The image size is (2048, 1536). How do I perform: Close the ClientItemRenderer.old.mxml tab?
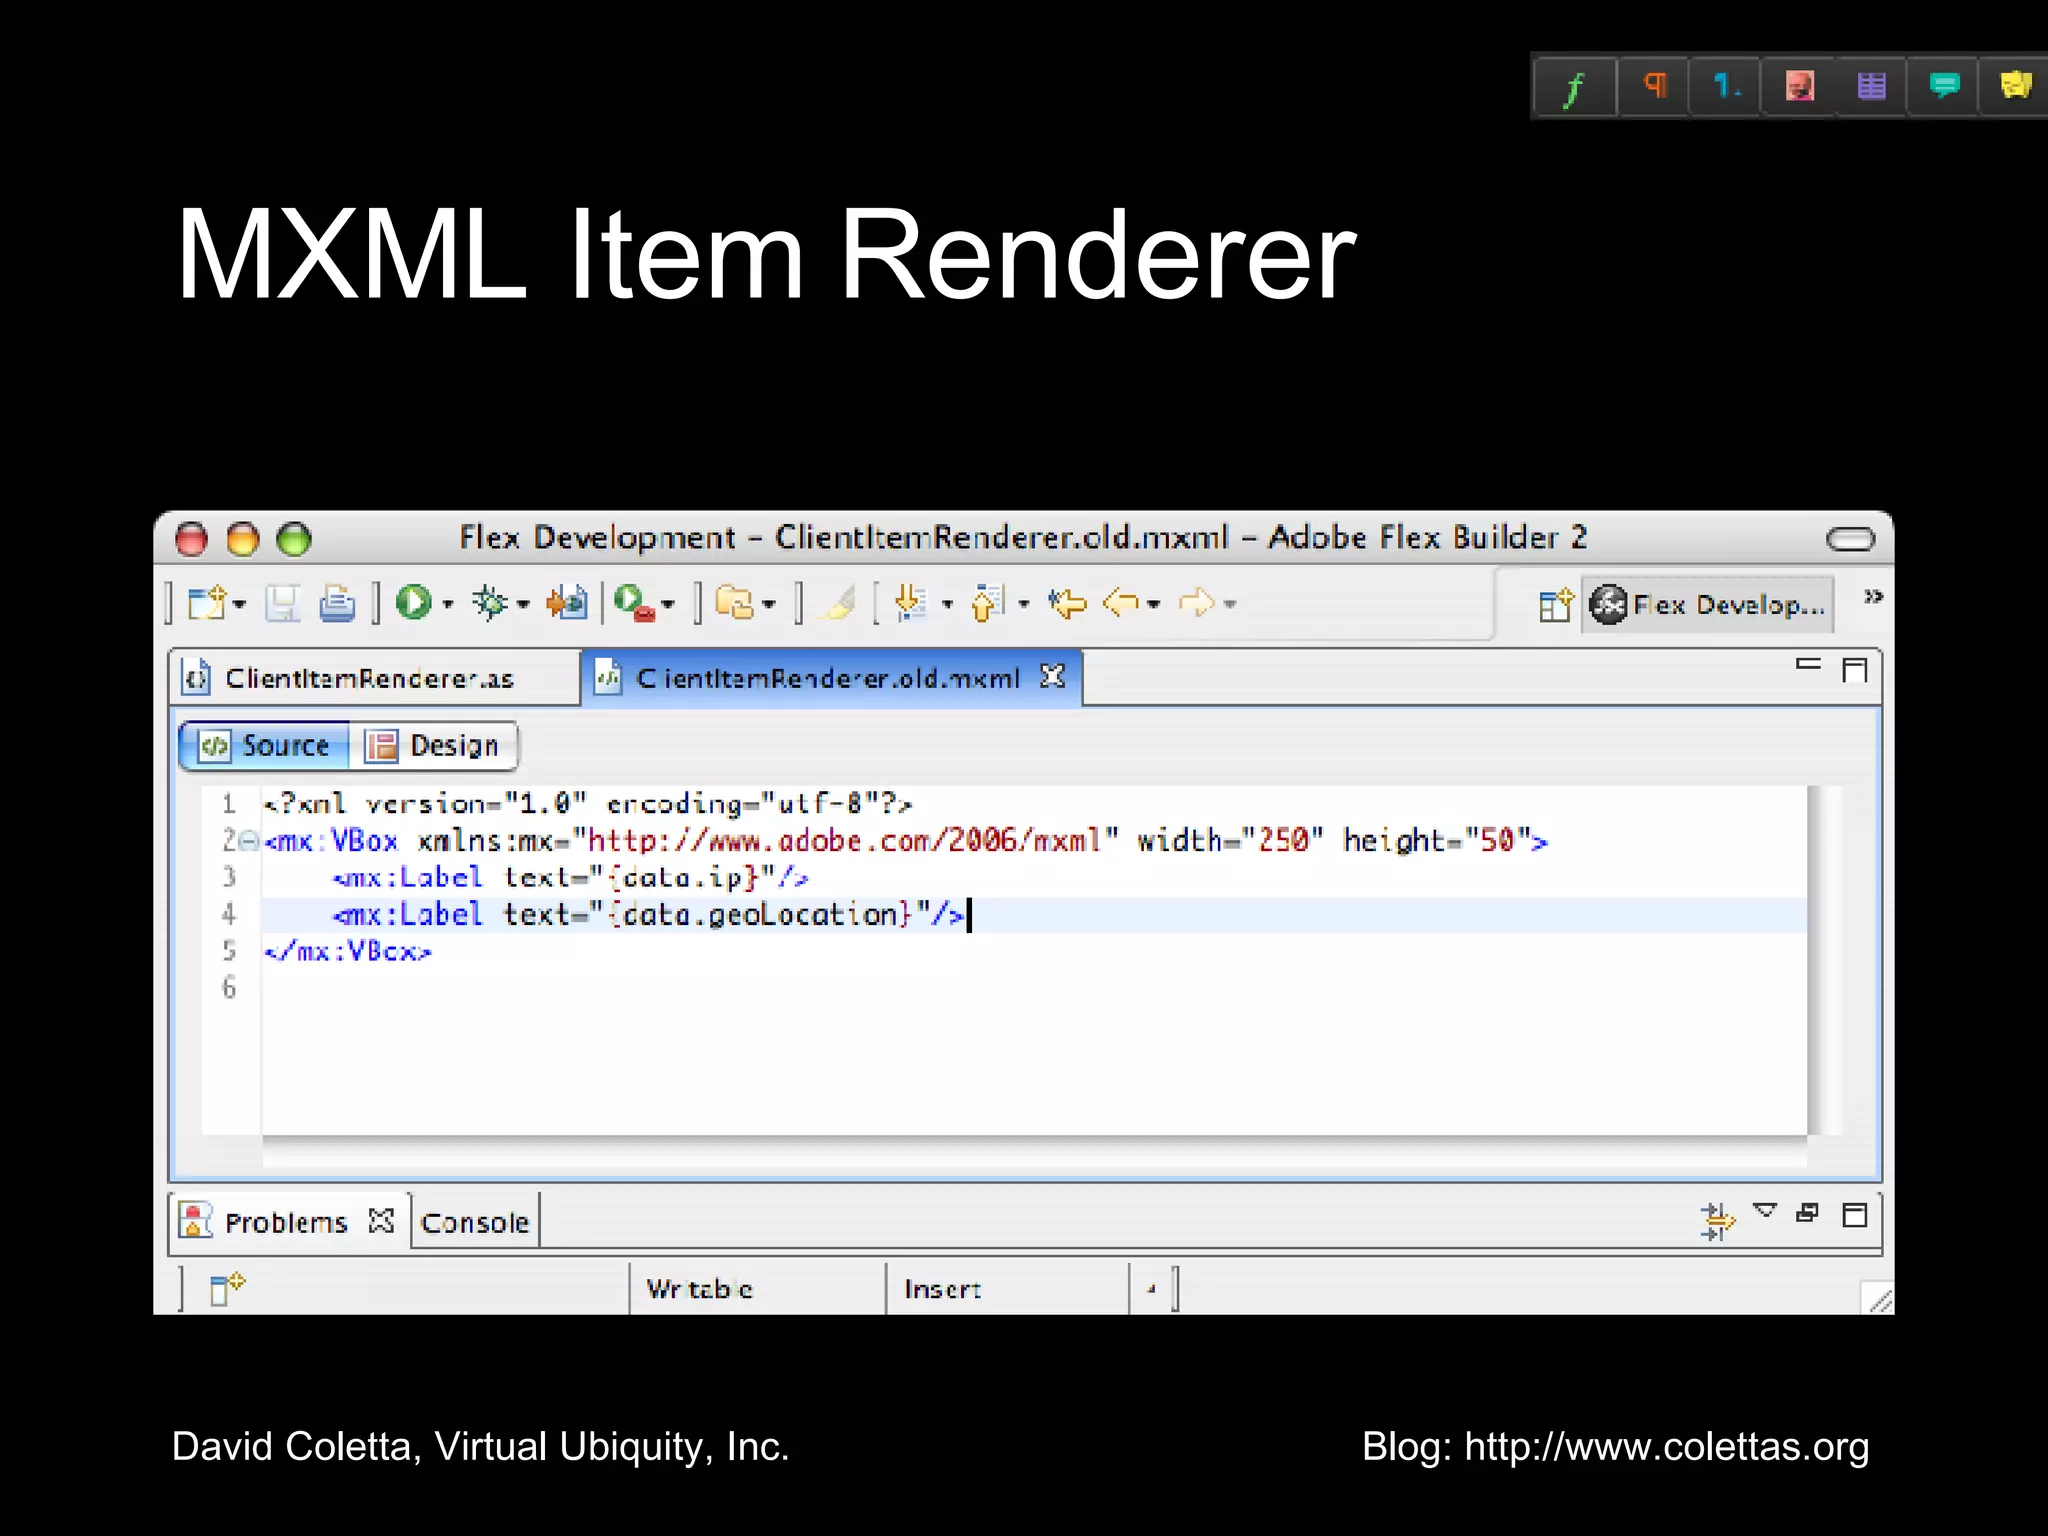click(x=1052, y=677)
